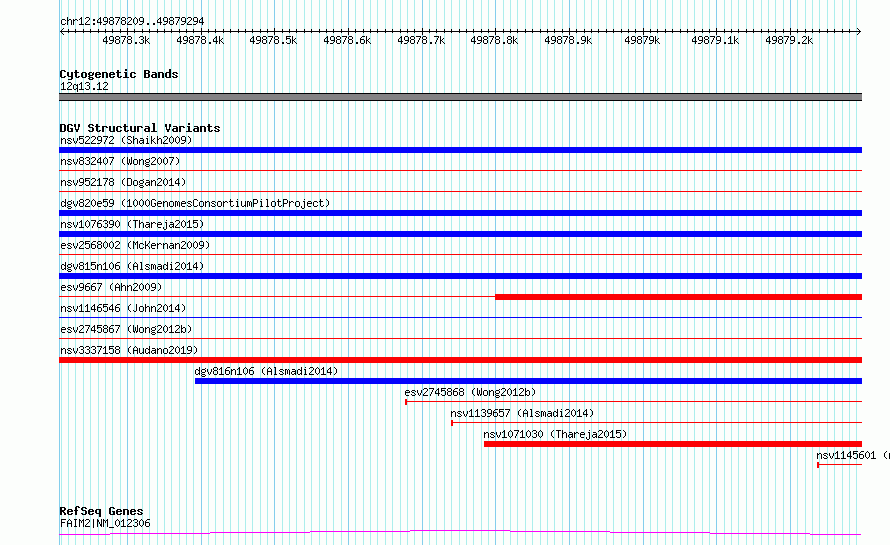The image size is (890, 545).
Task: Click the nsv522972 (Shaikh2009) variant label
Action: click(126, 140)
